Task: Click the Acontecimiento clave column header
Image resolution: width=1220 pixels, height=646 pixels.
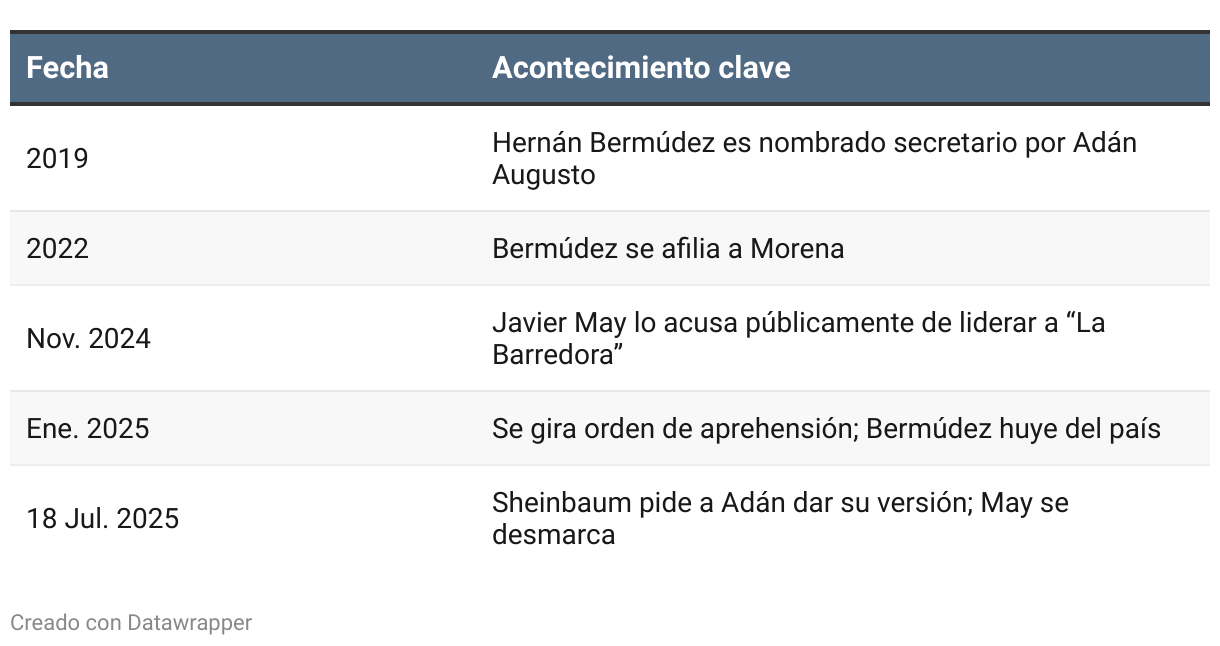Action: (x=641, y=68)
